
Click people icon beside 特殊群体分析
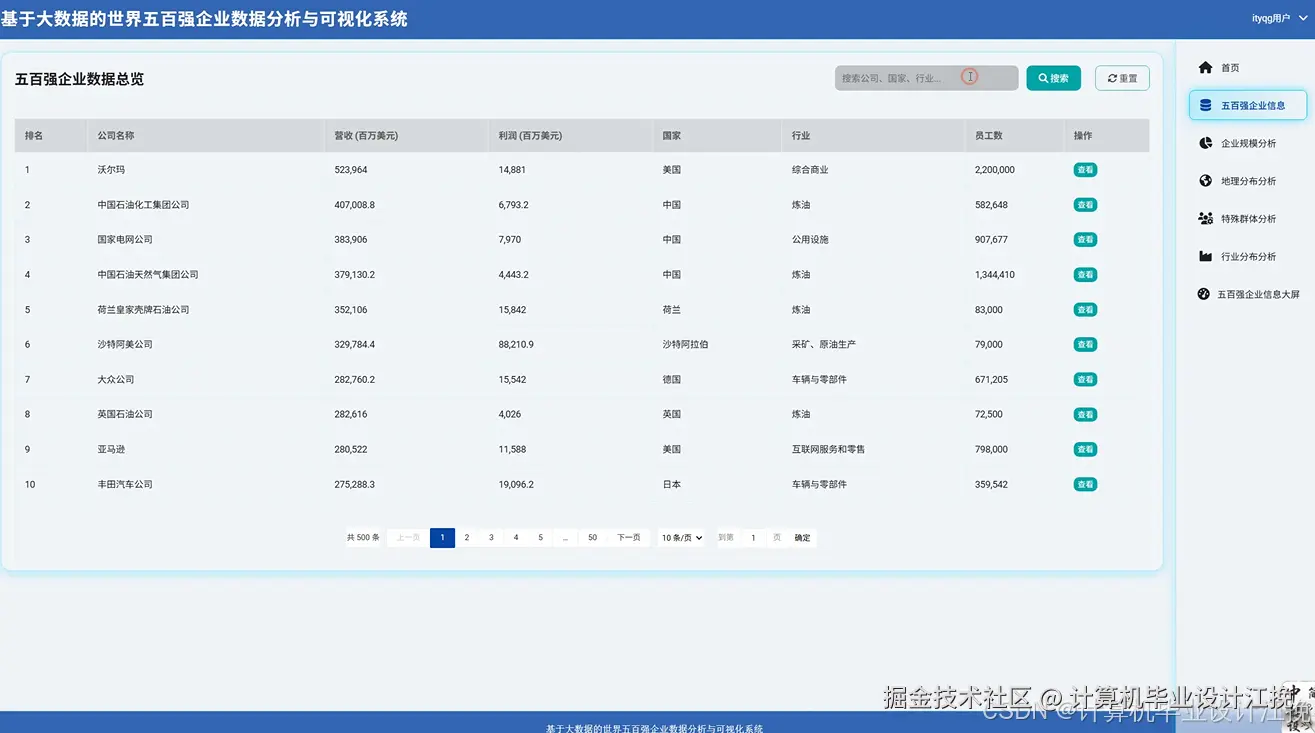1205,218
